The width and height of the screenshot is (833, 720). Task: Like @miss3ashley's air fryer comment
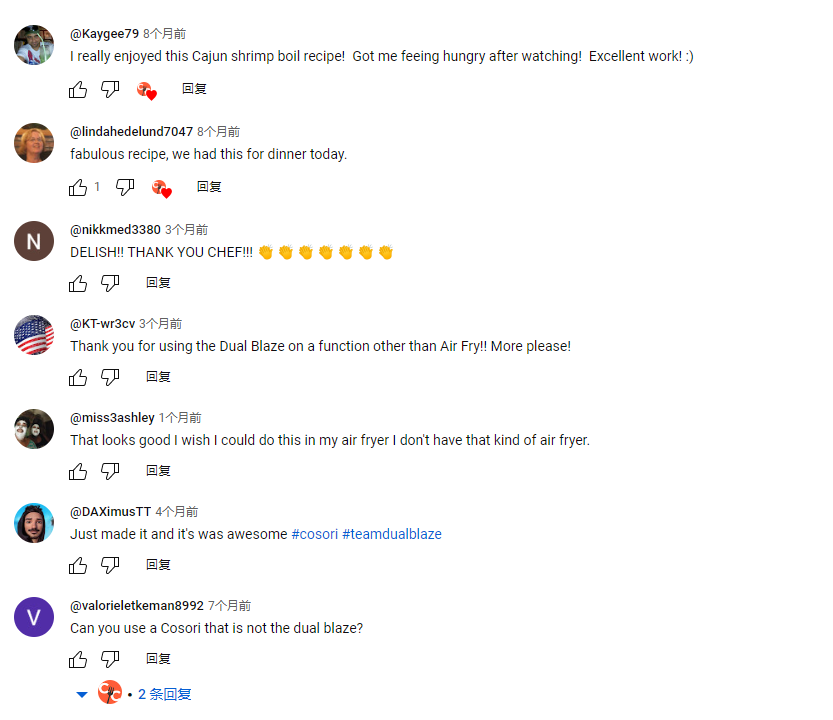tap(78, 471)
